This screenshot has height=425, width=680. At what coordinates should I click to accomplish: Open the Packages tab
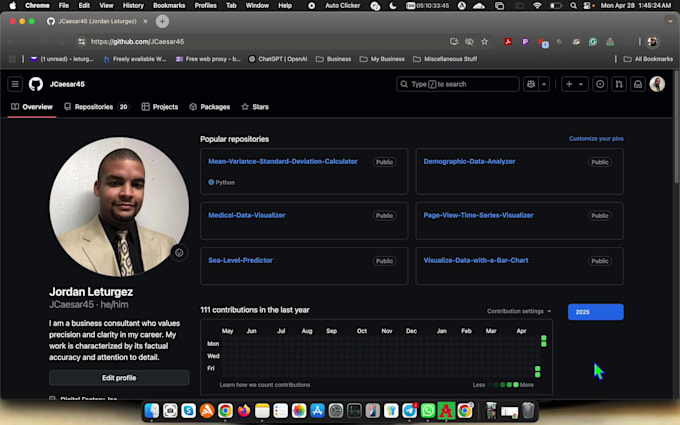tap(209, 107)
